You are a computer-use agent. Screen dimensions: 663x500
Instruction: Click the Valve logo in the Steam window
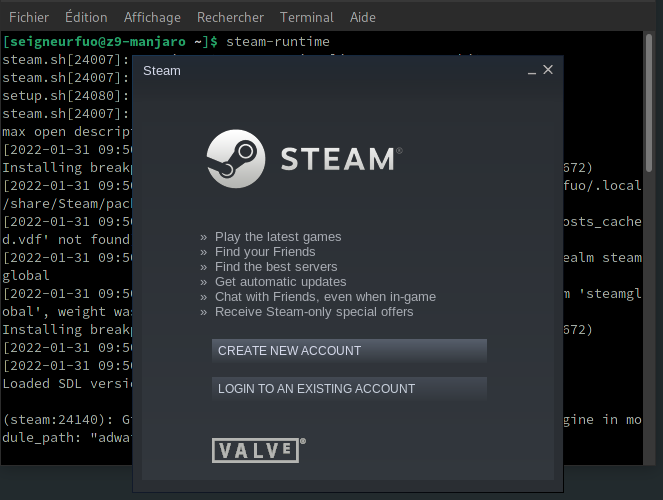pyautogui.click(x=258, y=450)
